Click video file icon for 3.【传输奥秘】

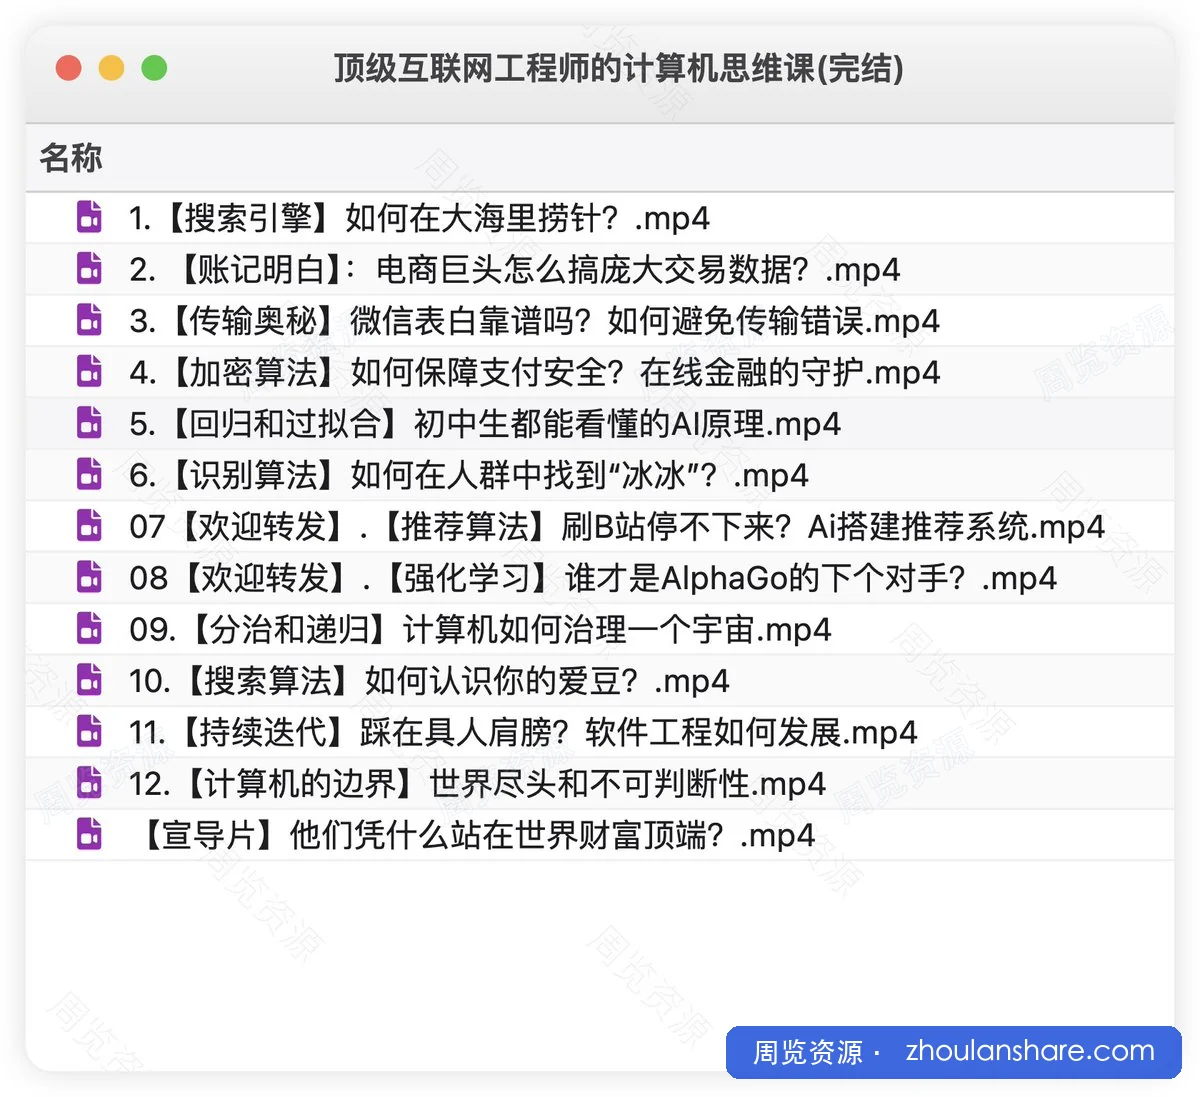pos(90,320)
